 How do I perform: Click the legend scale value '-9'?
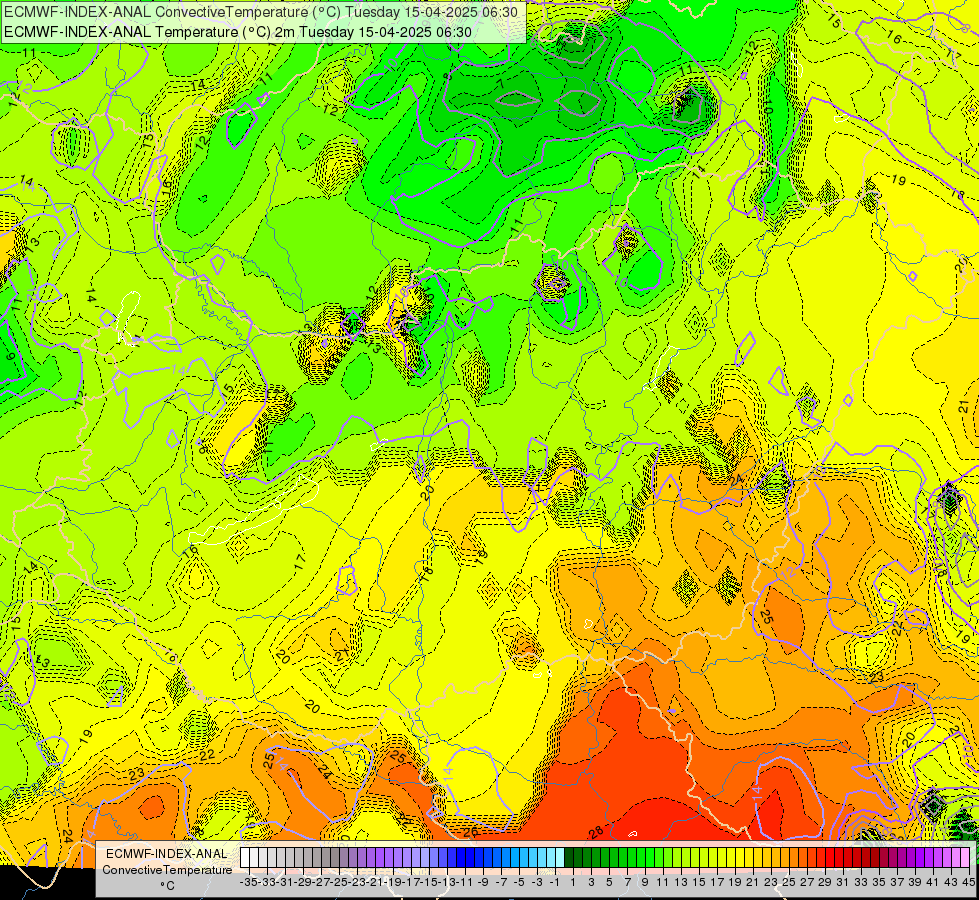pos(483,882)
